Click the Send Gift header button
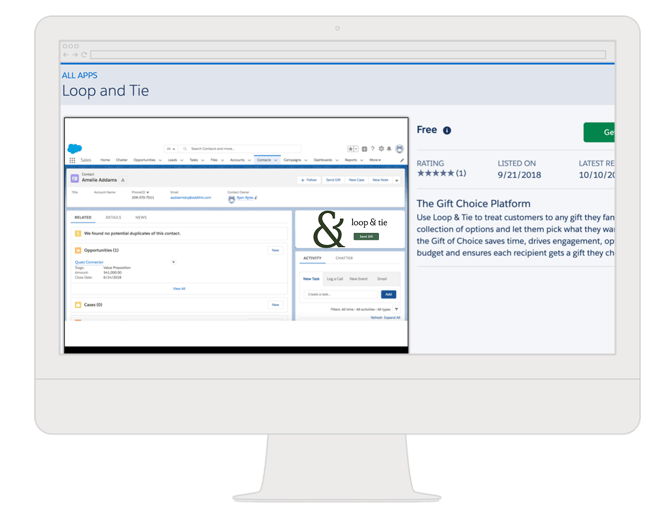 coord(333,180)
